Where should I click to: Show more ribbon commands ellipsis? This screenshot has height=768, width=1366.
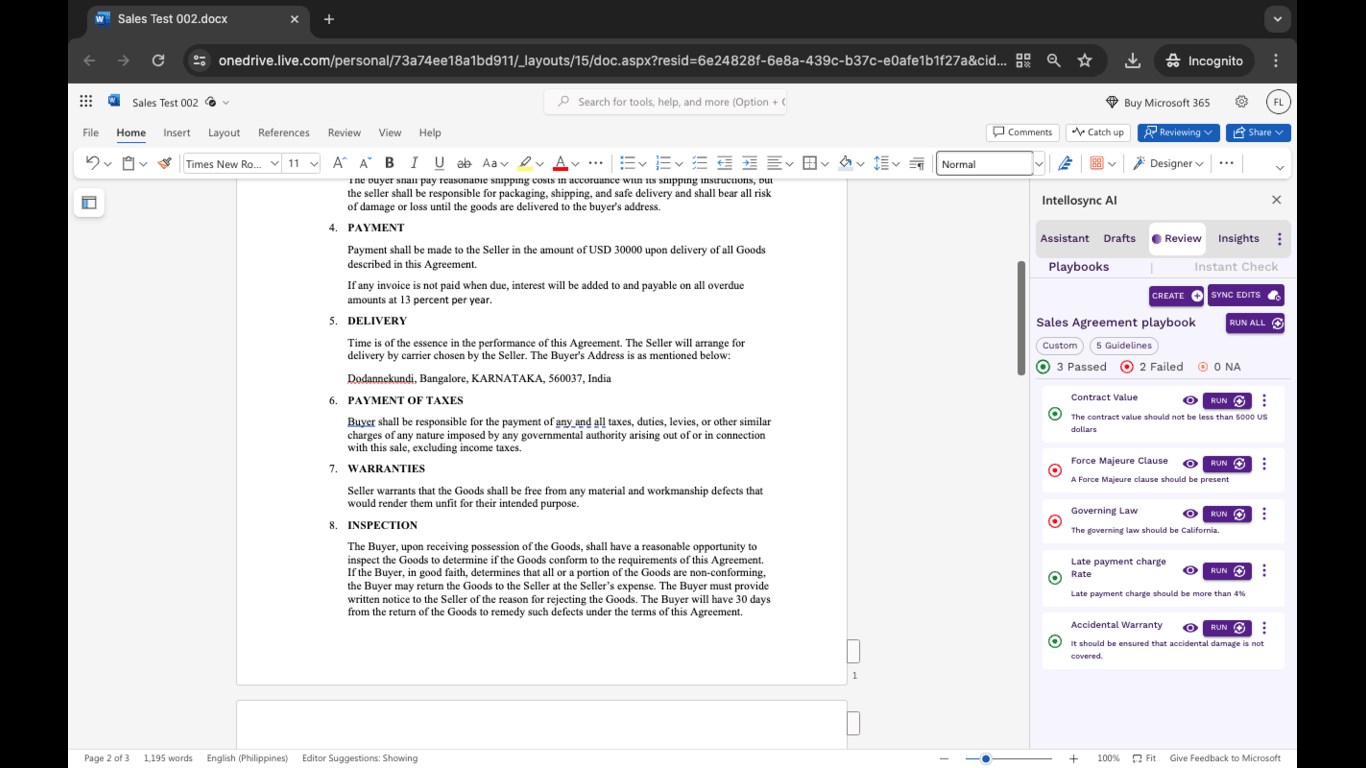click(x=1226, y=163)
